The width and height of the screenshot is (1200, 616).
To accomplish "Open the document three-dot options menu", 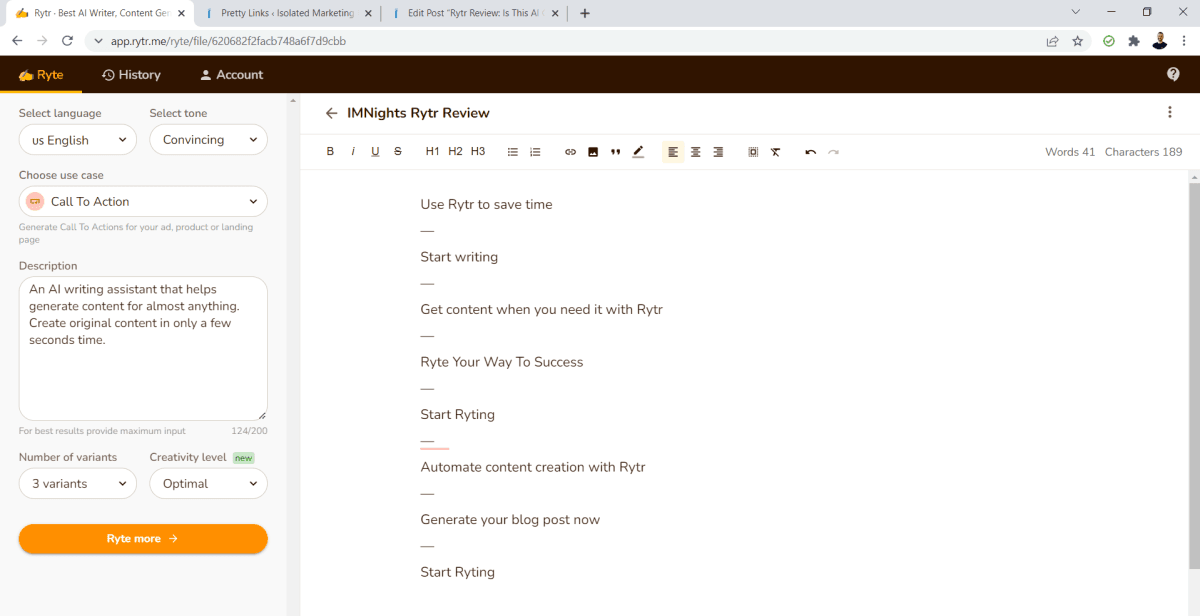I will (x=1170, y=113).
